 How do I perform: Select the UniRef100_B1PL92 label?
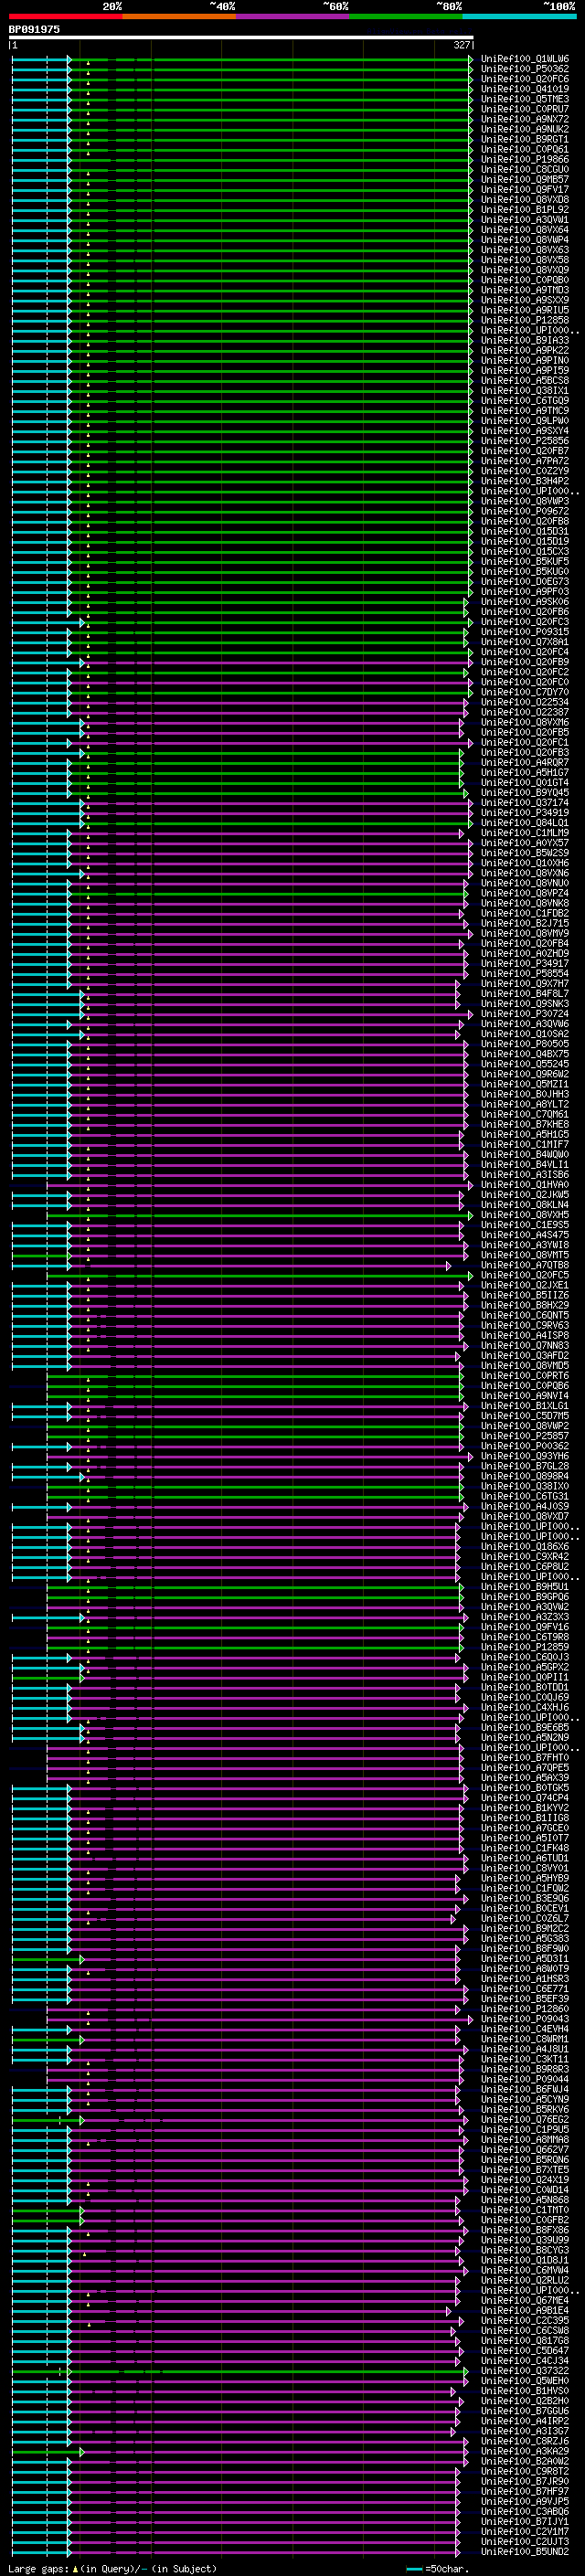click(x=525, y=210)
